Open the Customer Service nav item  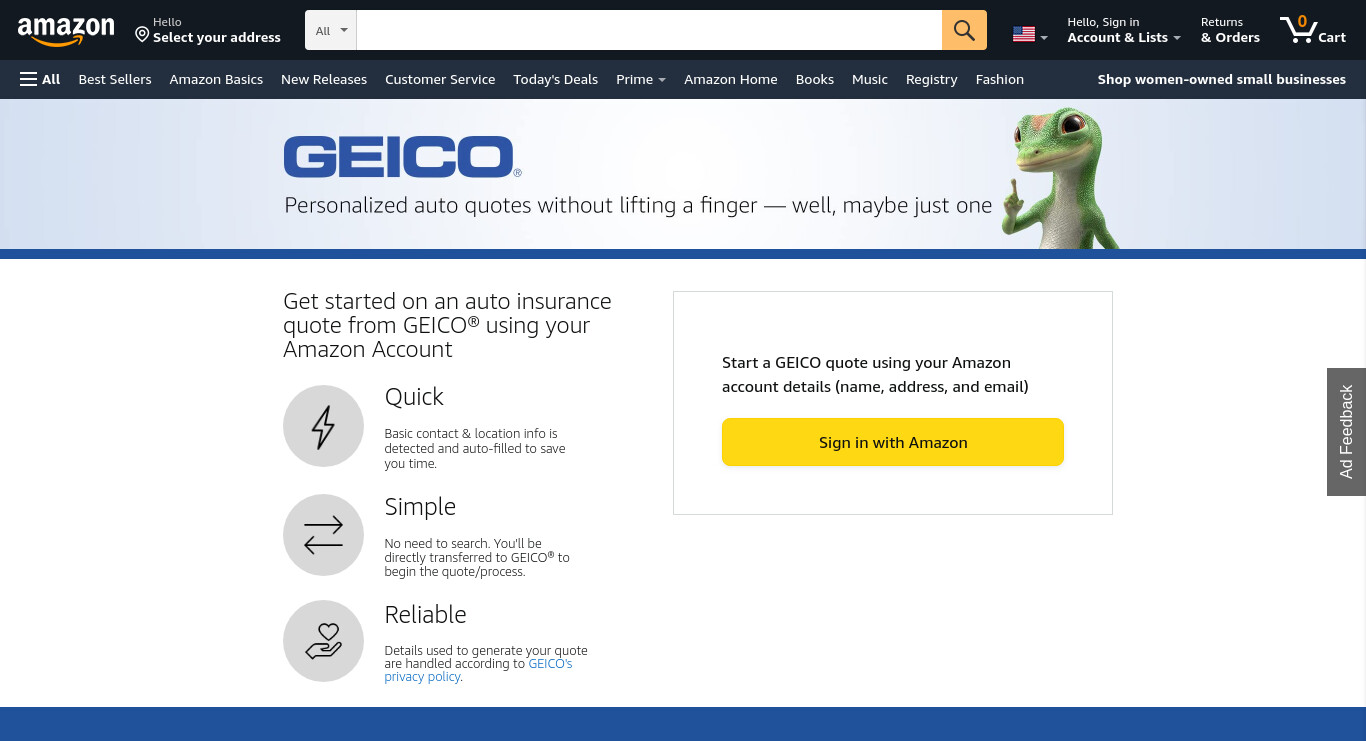coord(440,79)
